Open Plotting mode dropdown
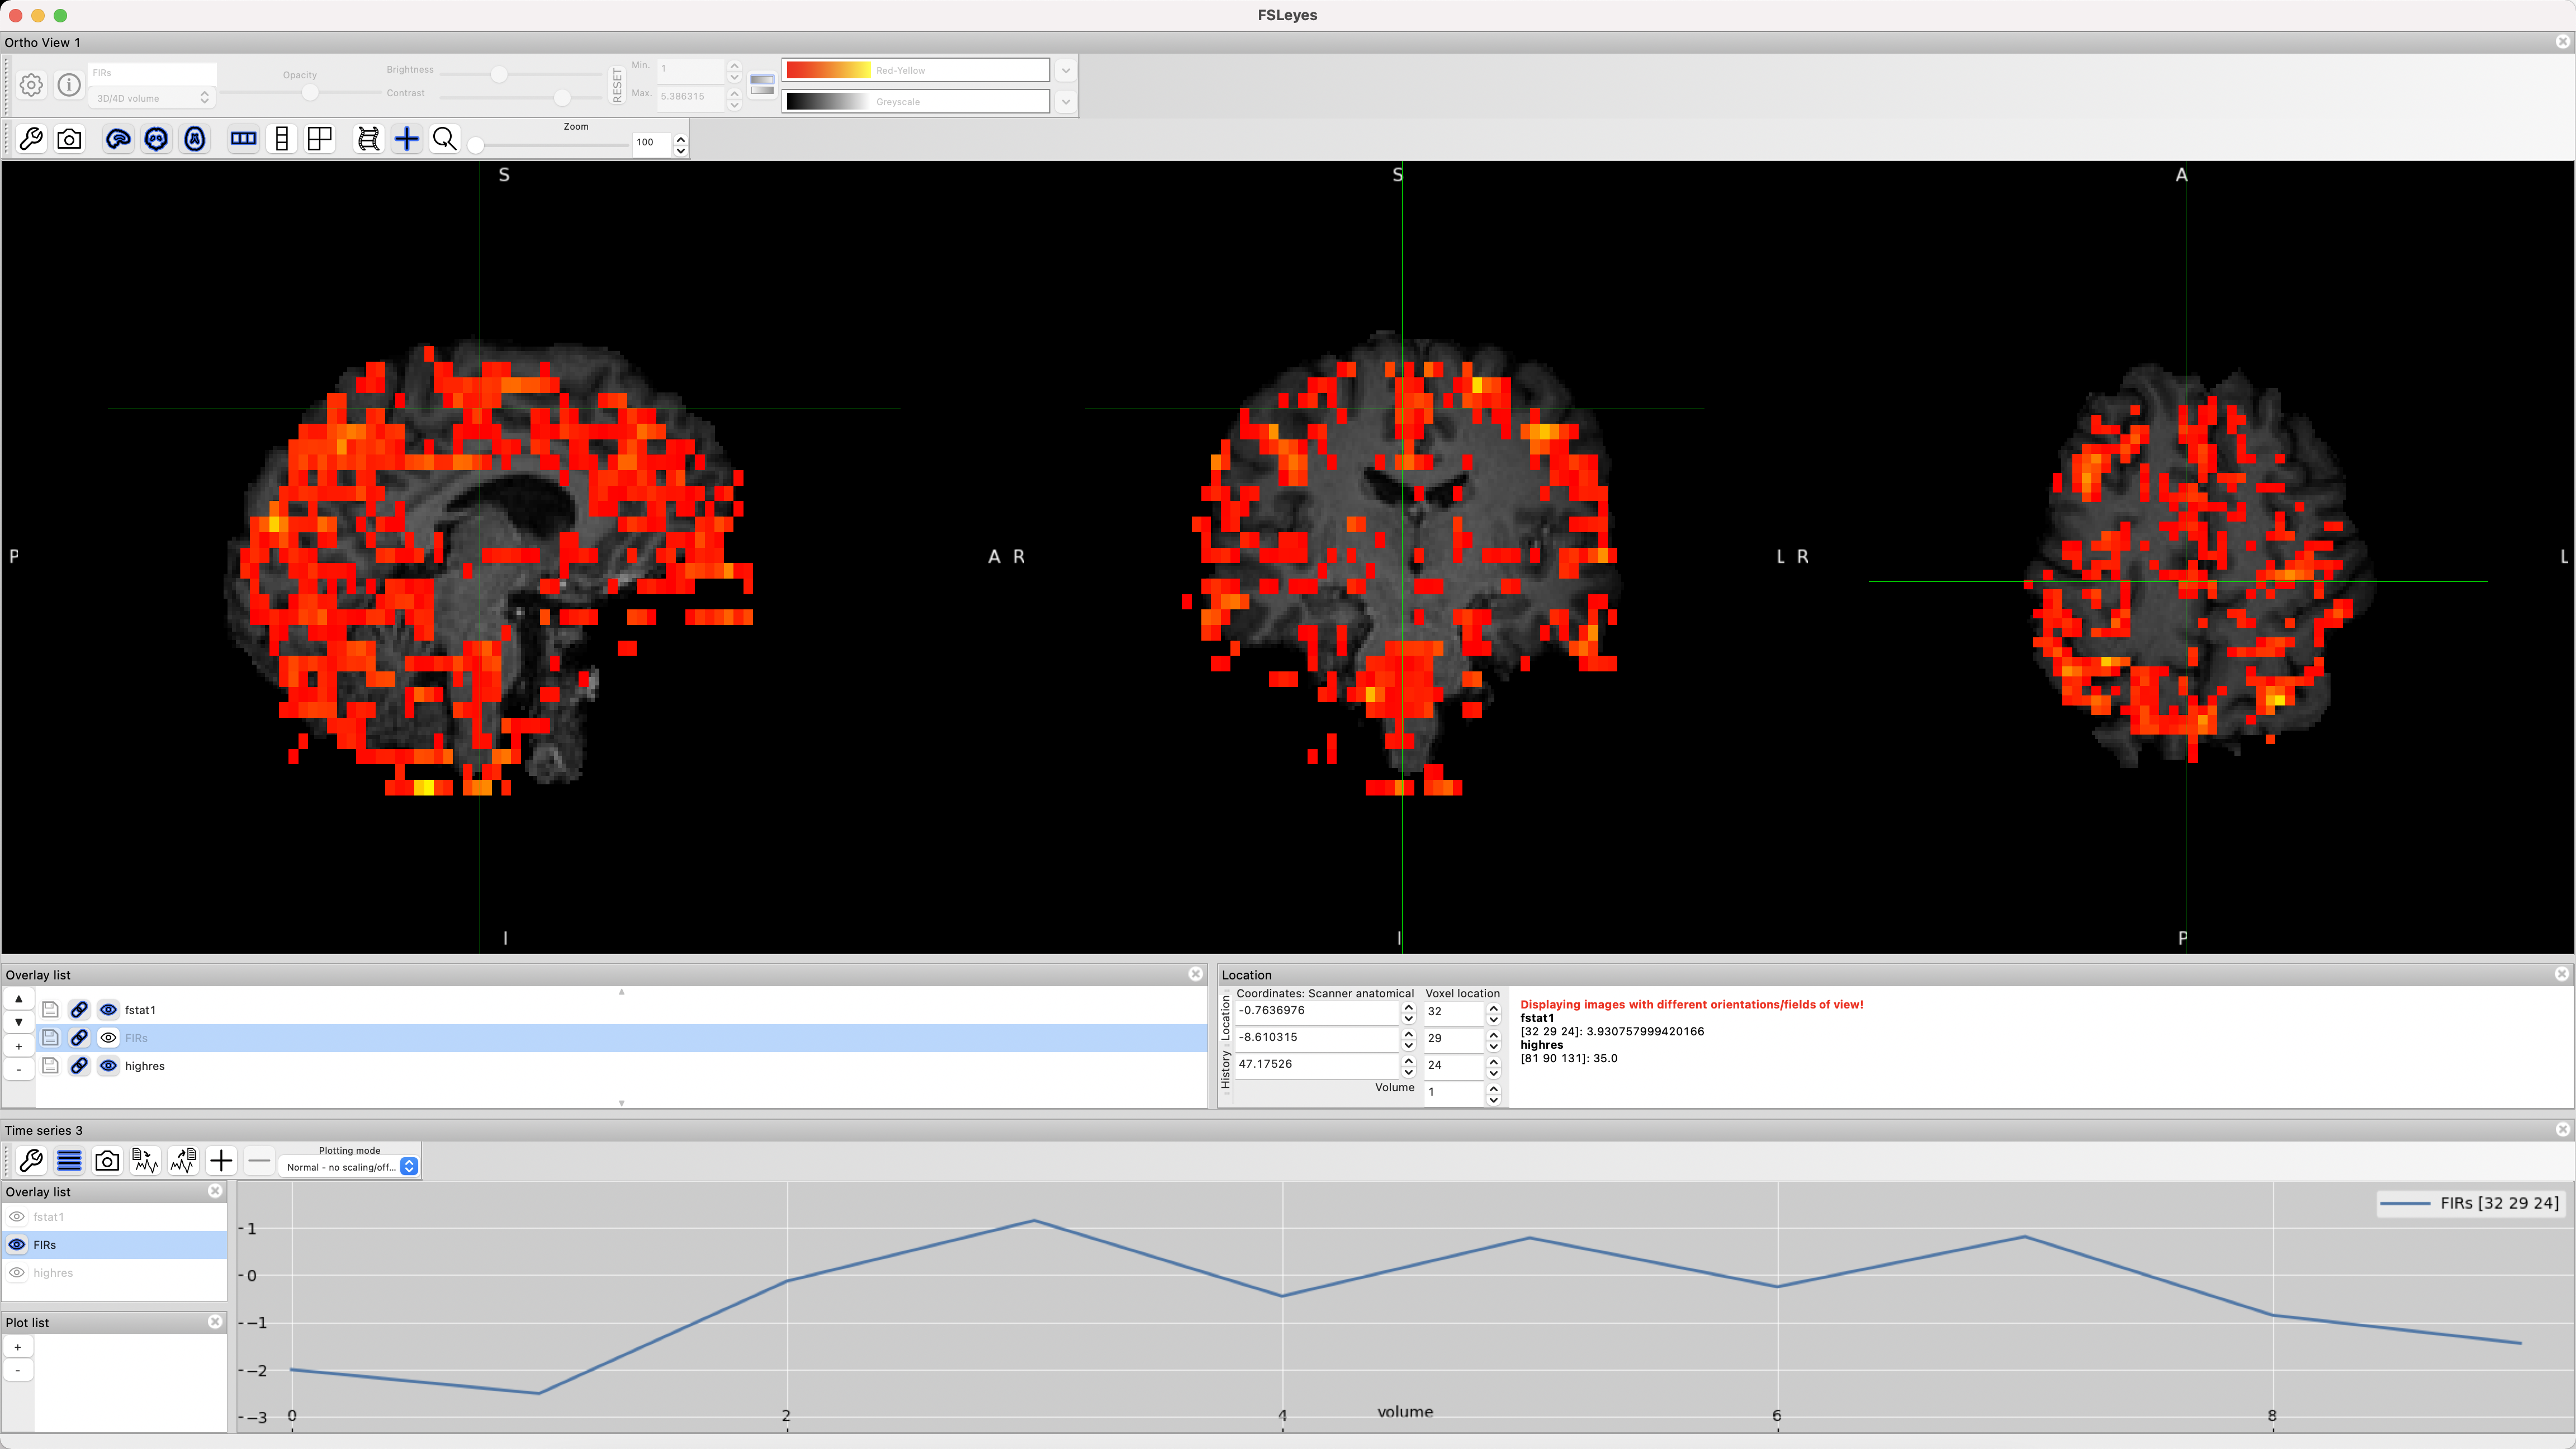Screen dimensions: 2576x1449 (349, 1167)
